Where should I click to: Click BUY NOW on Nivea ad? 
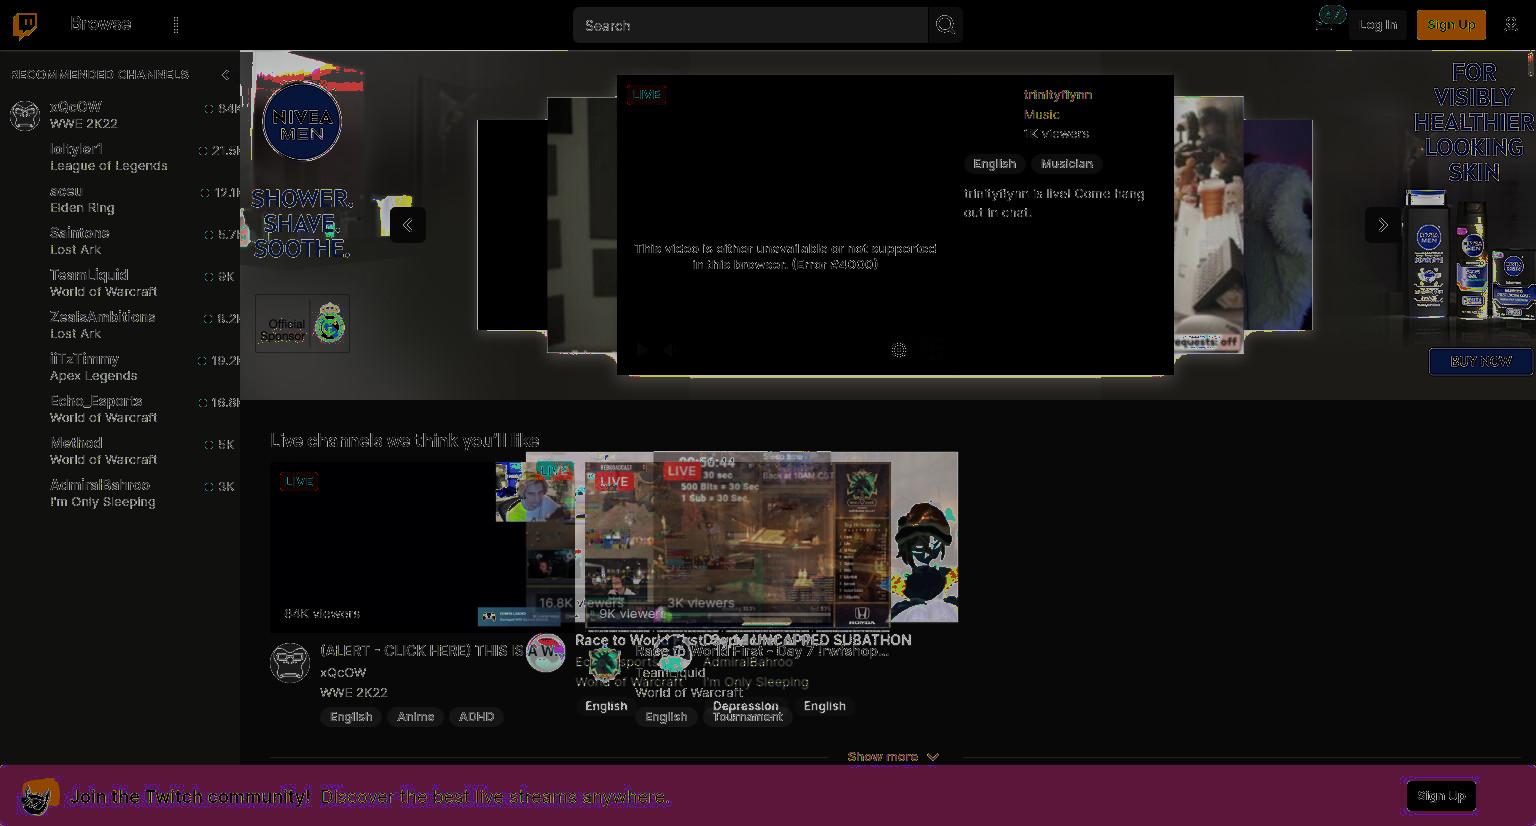pyautogui.click(x=1481, y=361)
